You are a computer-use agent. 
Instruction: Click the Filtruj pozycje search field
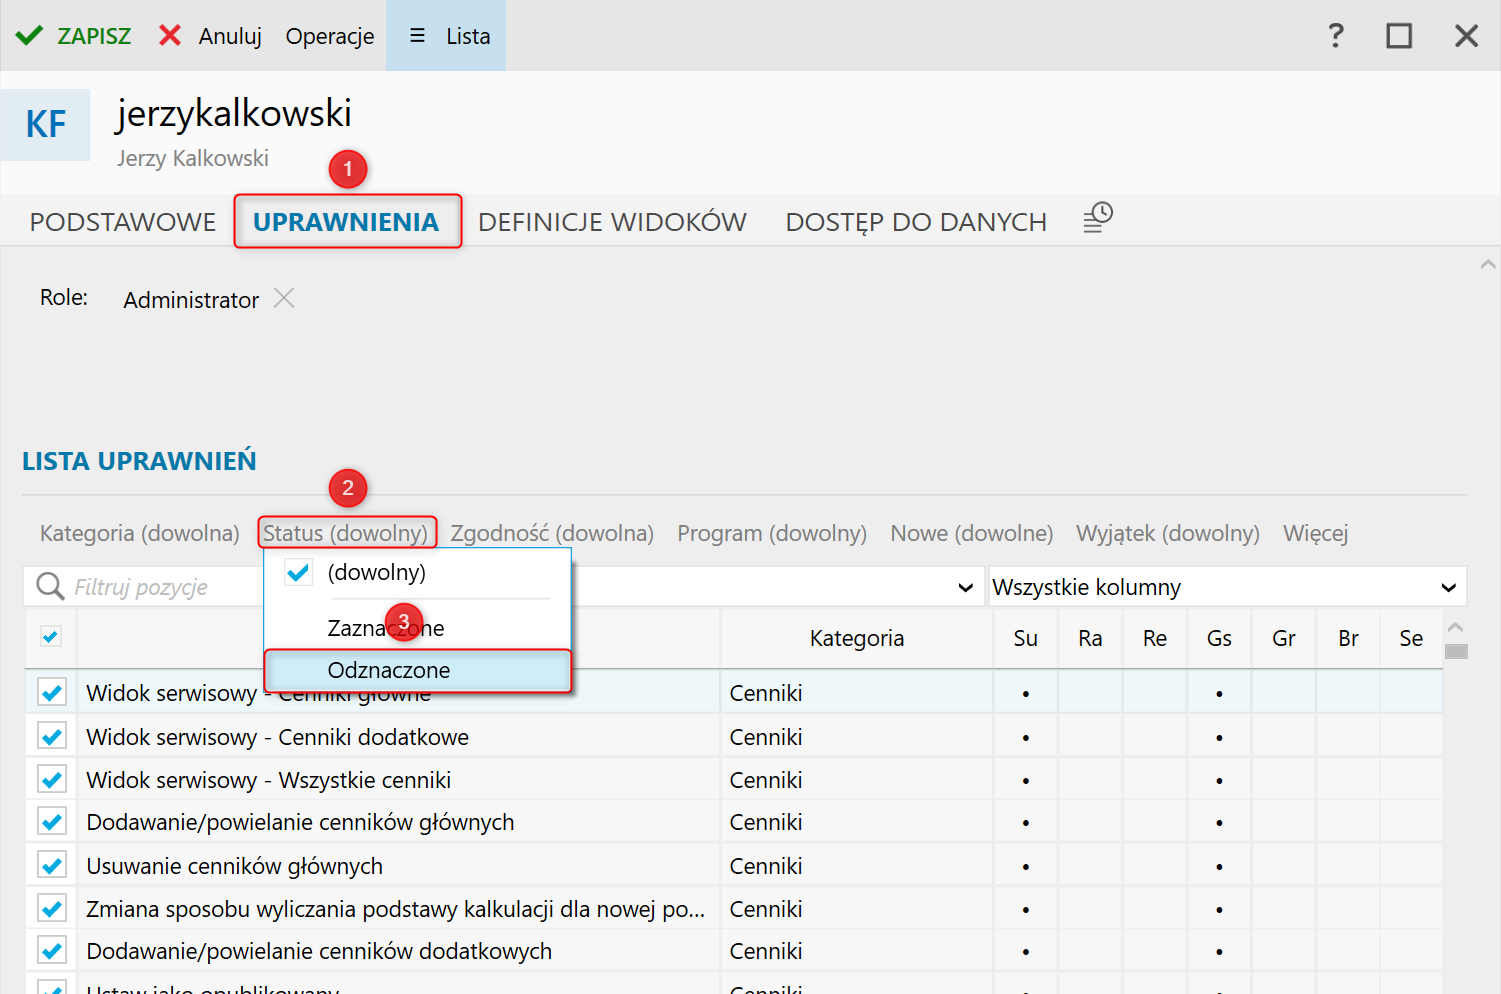tap(160, 587)
